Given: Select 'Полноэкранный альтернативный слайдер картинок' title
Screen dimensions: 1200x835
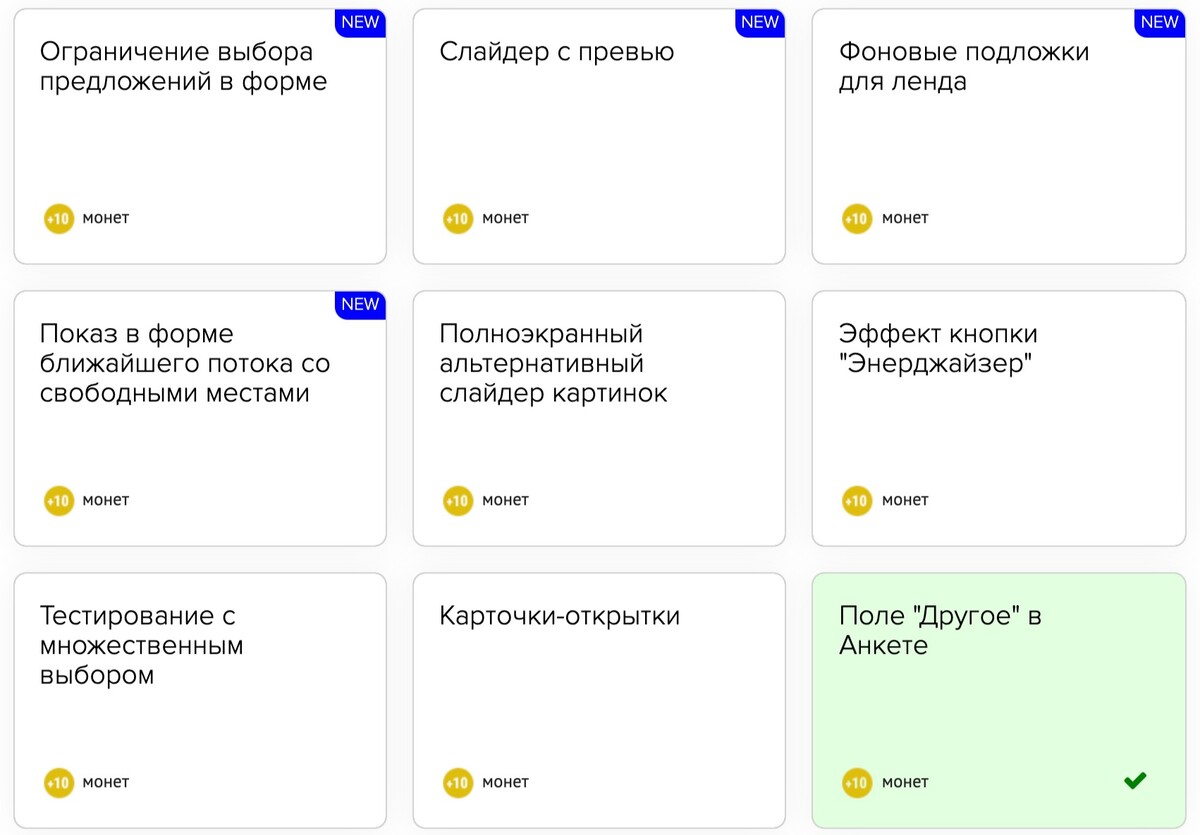Looking at the screenshot, I should pos(554,363).
